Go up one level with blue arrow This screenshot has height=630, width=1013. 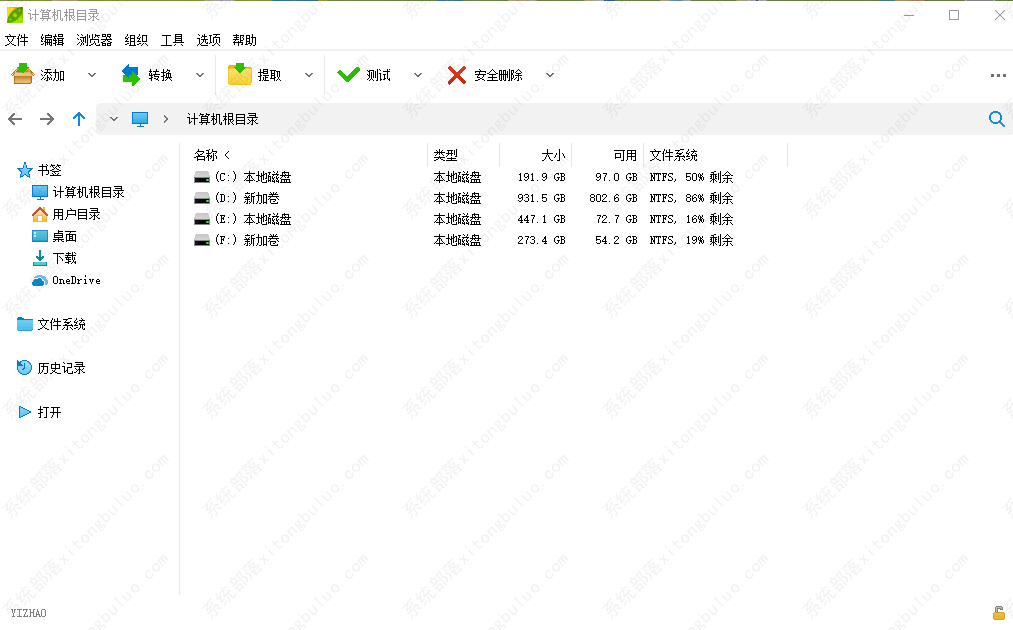[79, 119]
